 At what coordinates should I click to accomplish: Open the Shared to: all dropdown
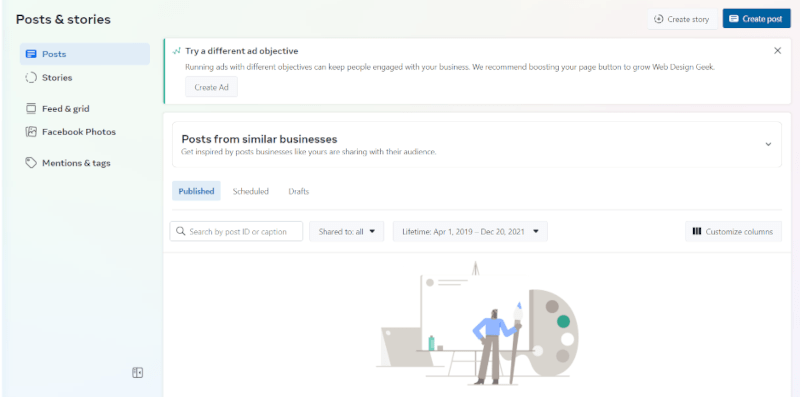tap(347, 231)
